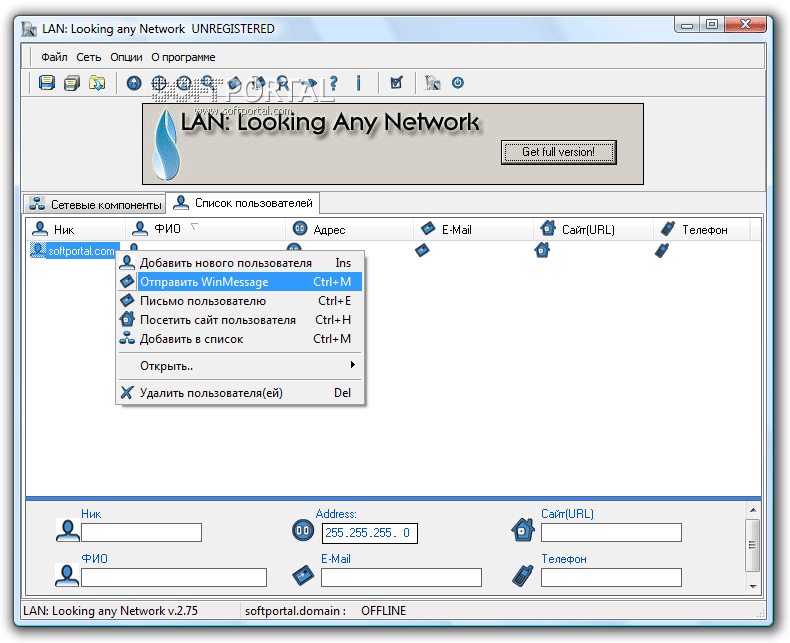Sort by the Сайт(URL) column header
Image resolution: width=790 pixels, height=643 pixels.
point(594,229)
